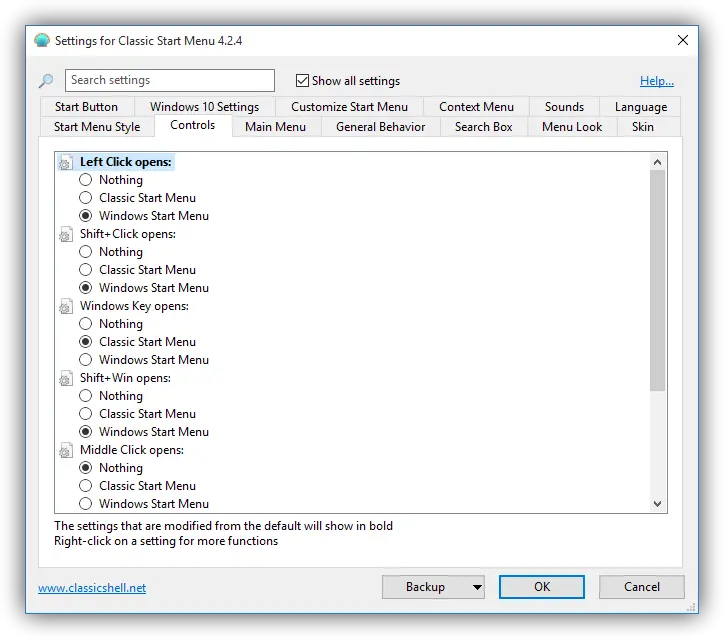The image size is (724, 639).
Task: Open the www.classicshell.net link
Action: [92, 588]
